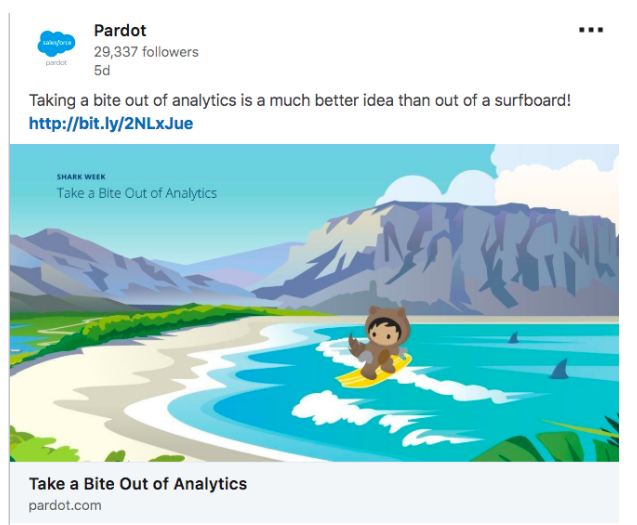
Task: Click the nearer shark fin in water
Action: point(559,369)
